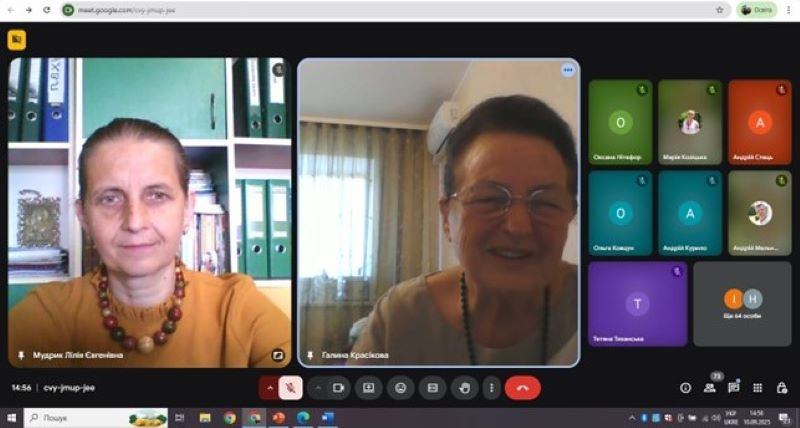Open options on Галина Красікова's video tile
Screen dimensions: 800x428
[x=568, y=70]
